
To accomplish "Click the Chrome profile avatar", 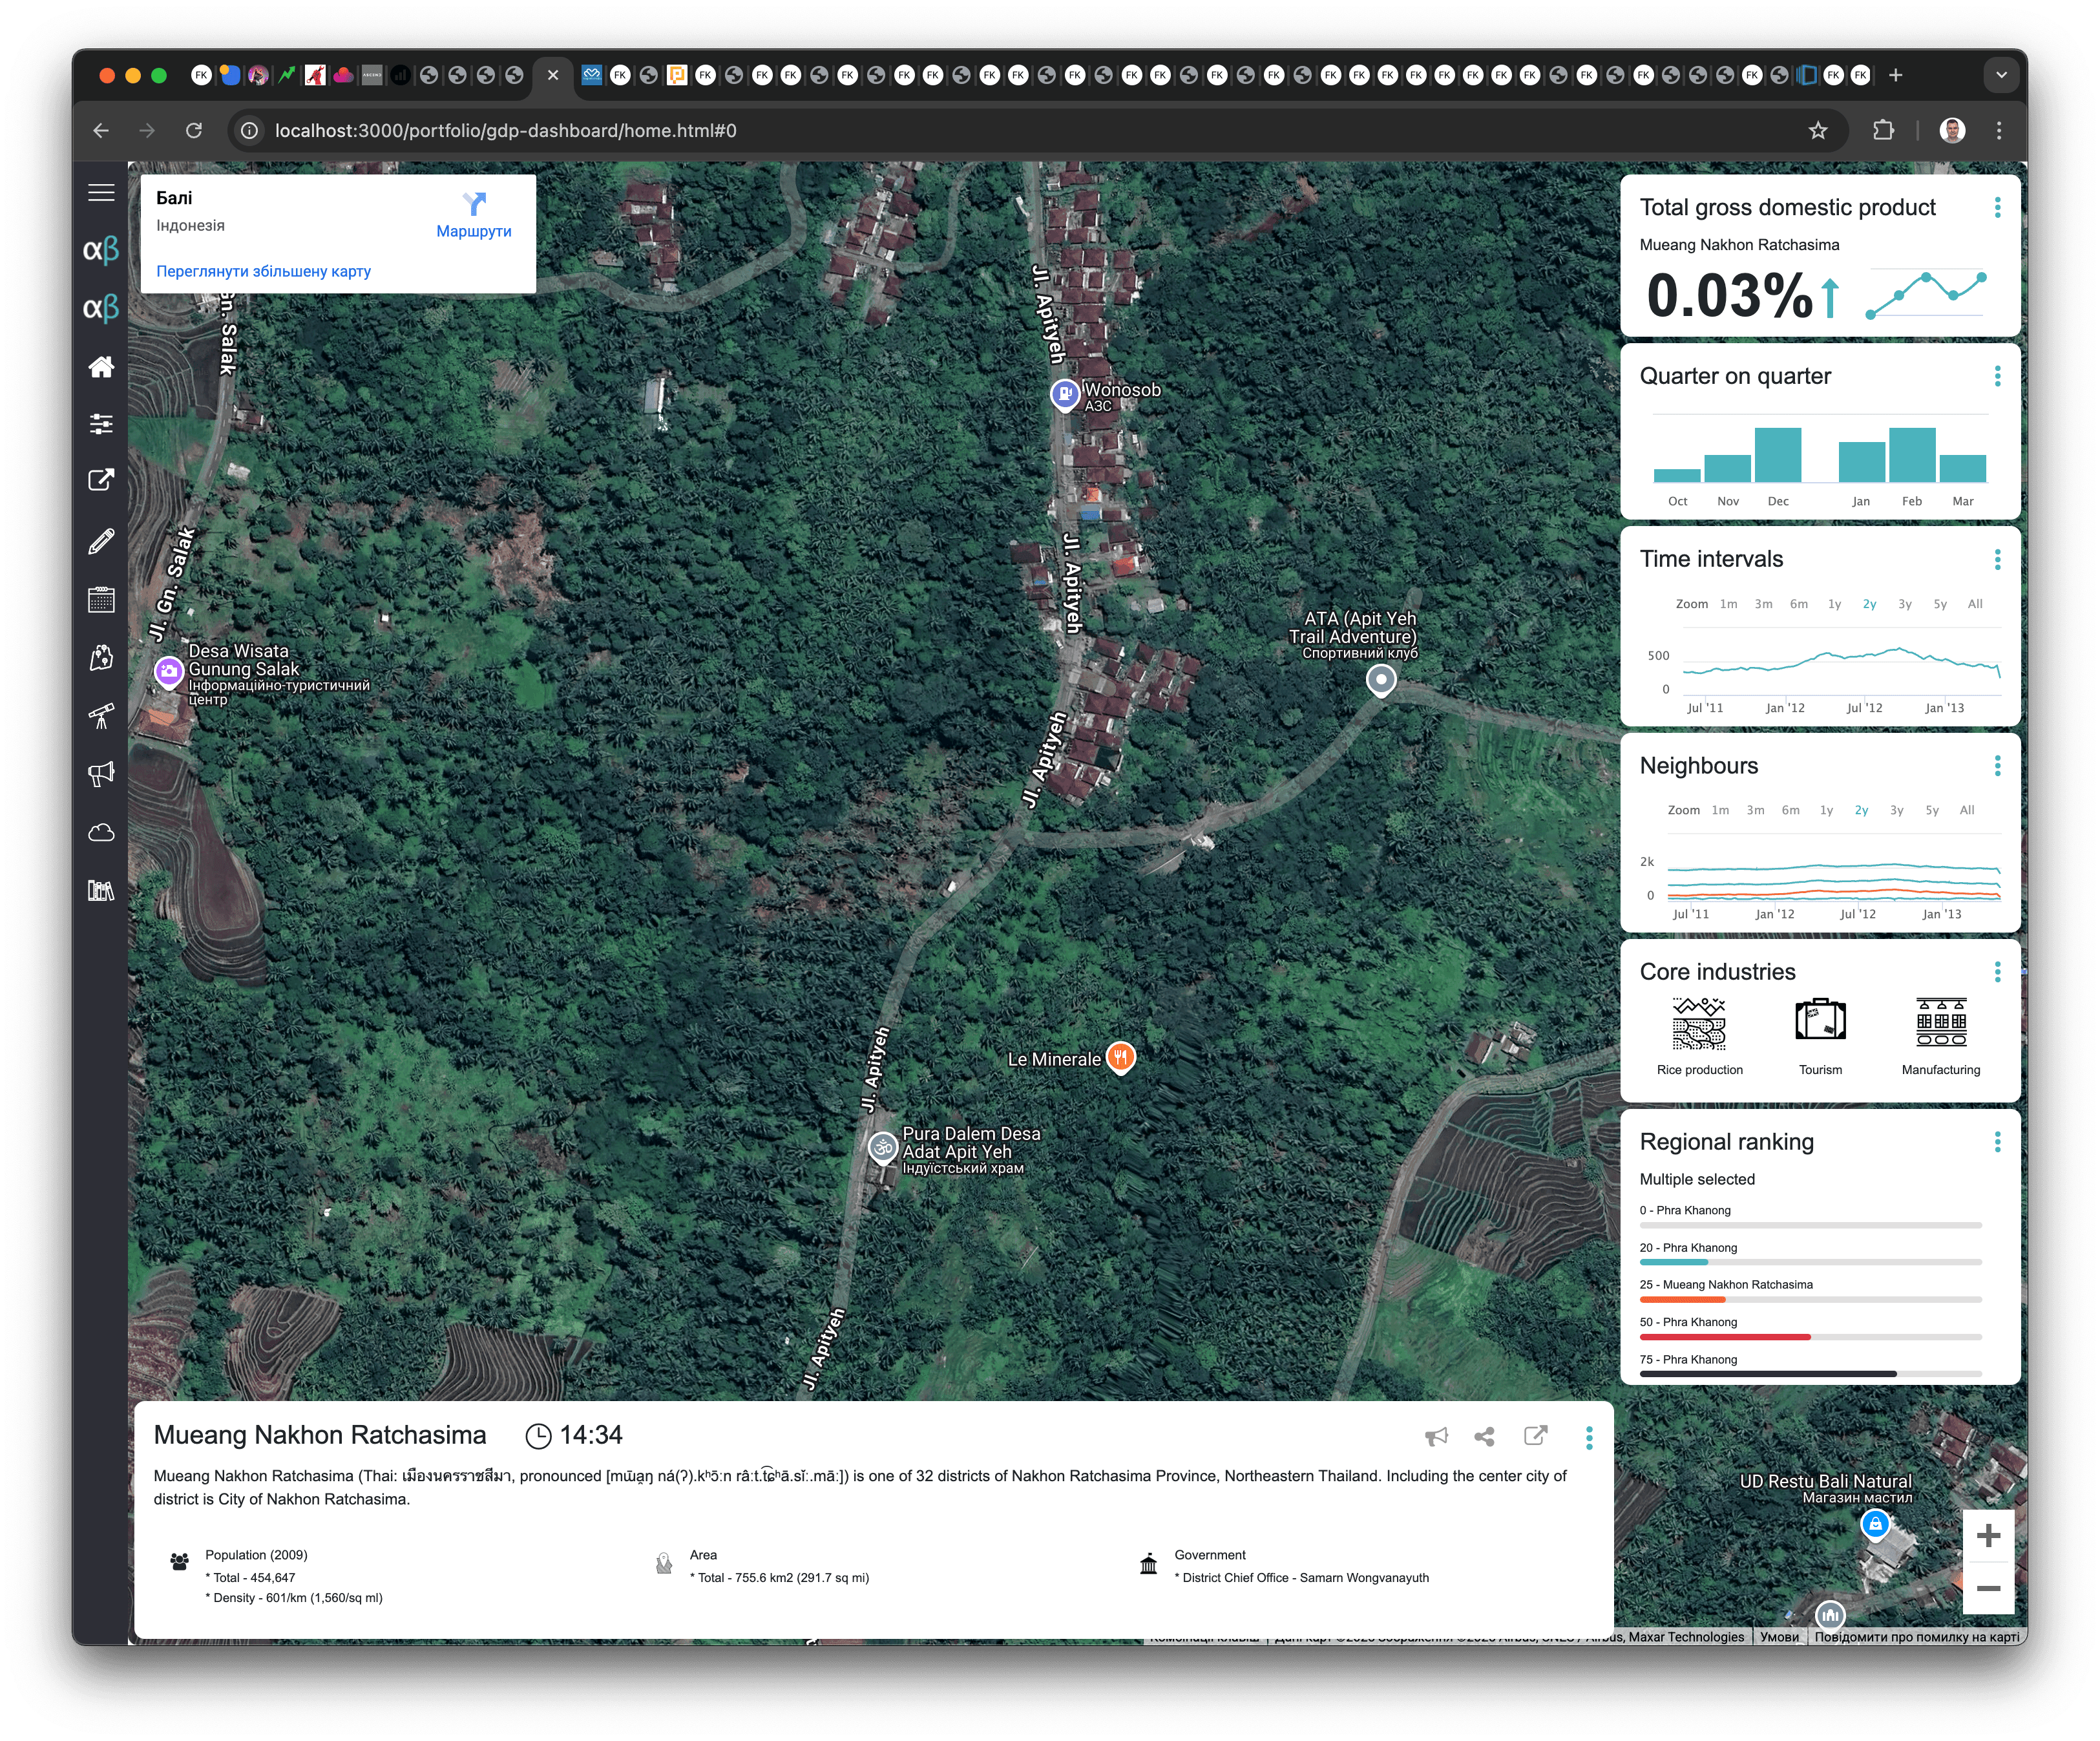I will coord(1952,130).
